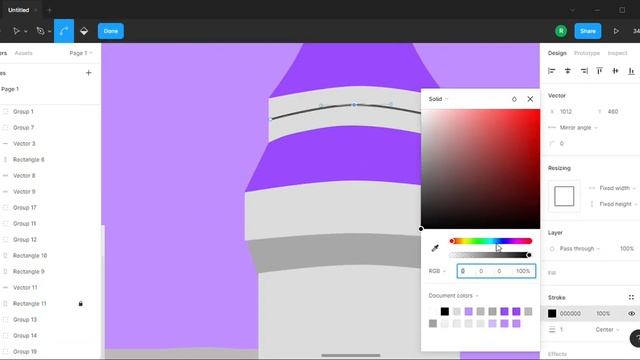Click the hue rainbow slider

coord(491,241)
